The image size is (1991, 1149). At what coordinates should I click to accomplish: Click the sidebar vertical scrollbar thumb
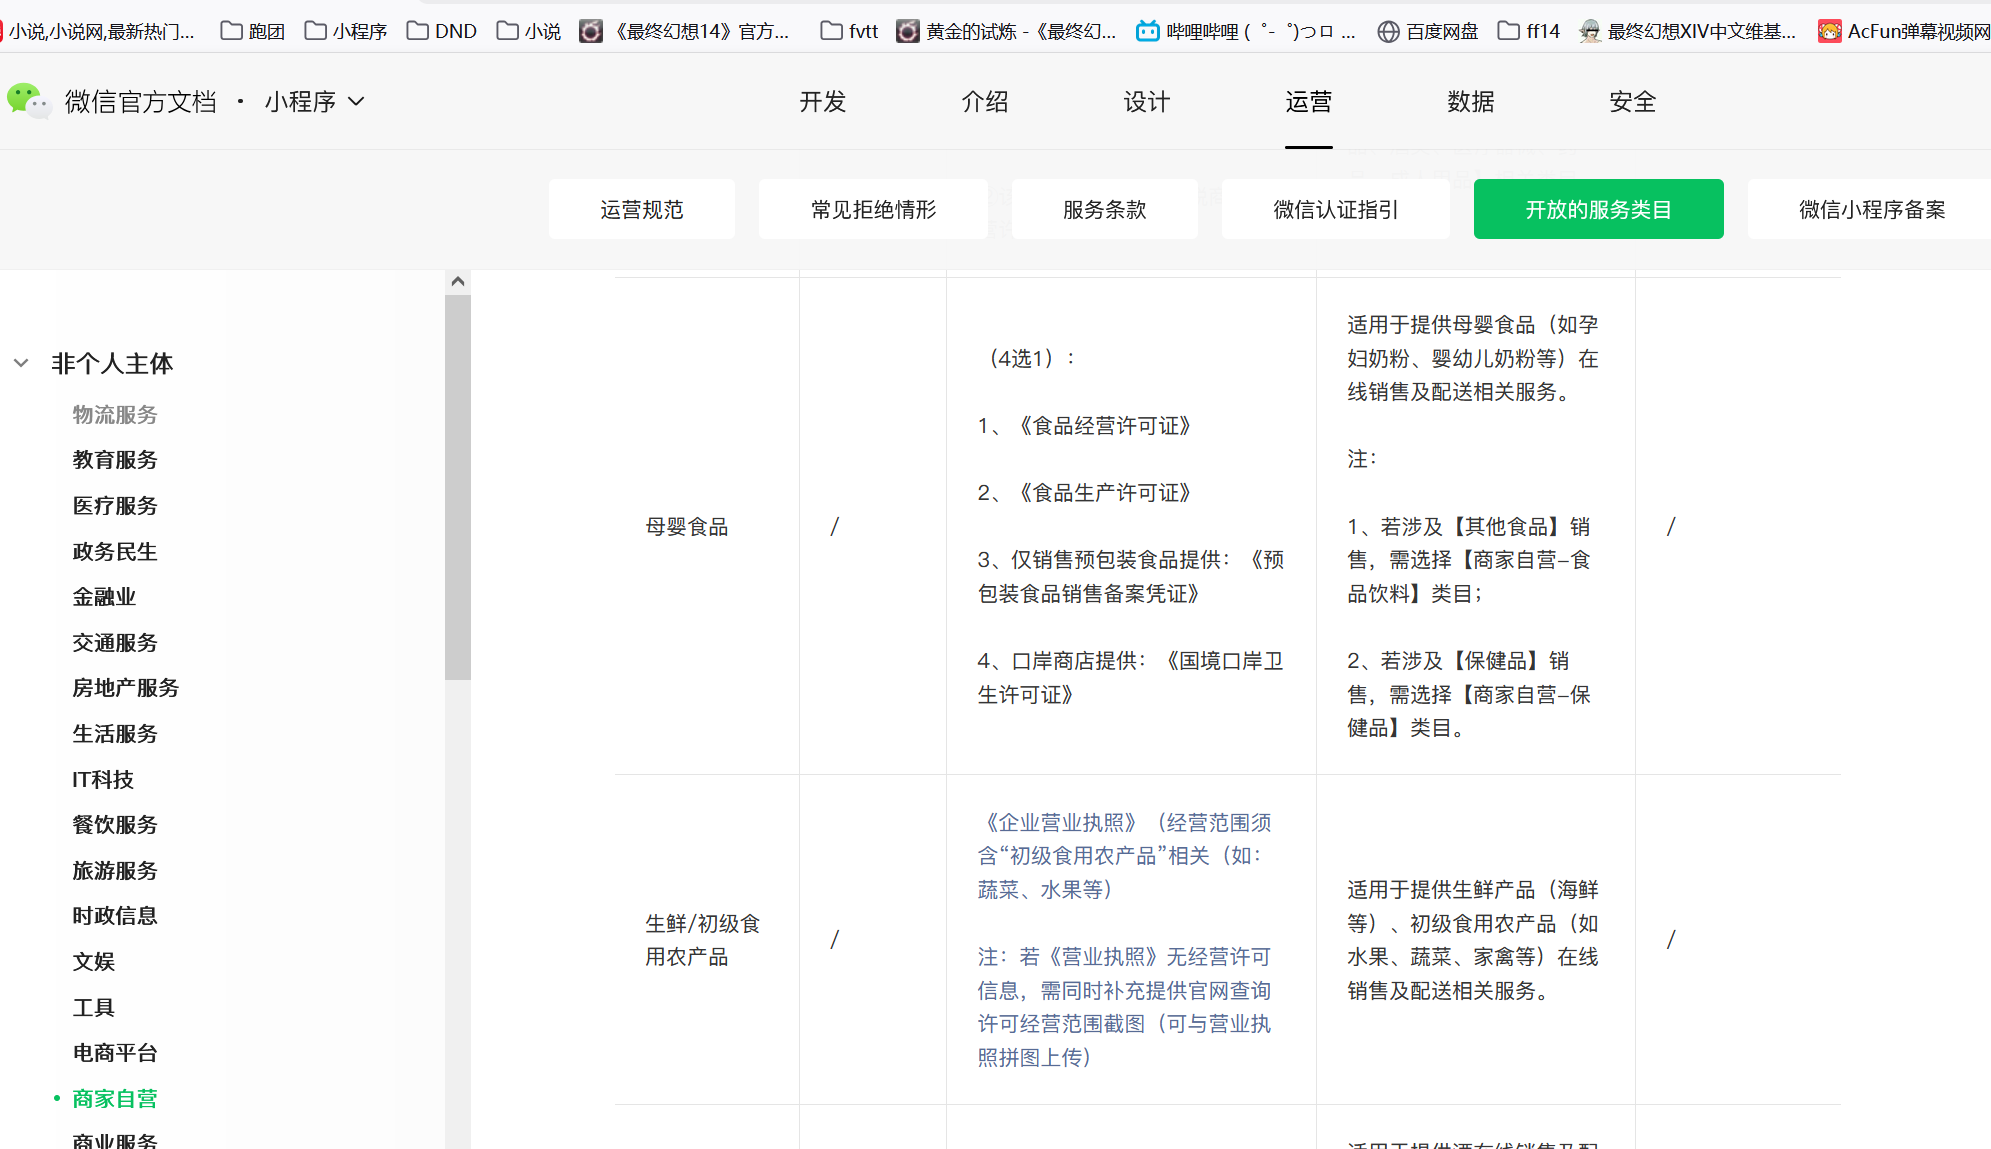[x=458, y=486]
